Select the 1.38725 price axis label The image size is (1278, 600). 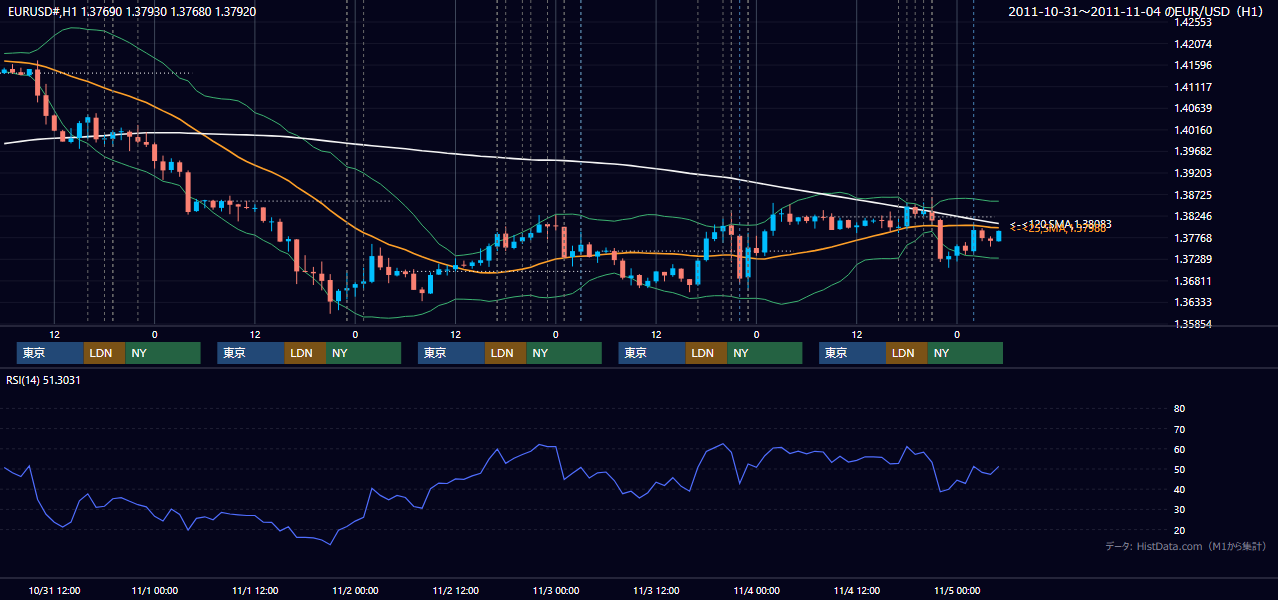[x=1193, y=194]
